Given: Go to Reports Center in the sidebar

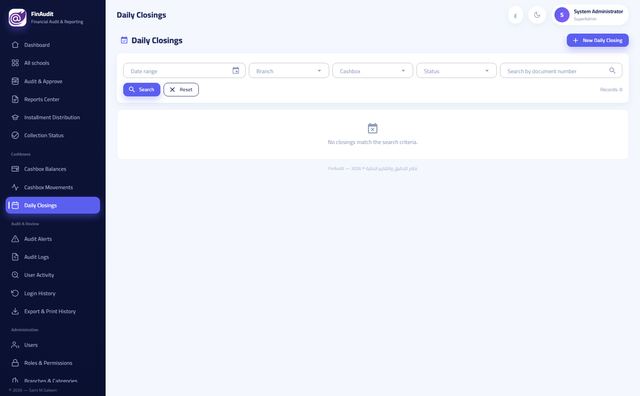Looking at the screenshot, I should 53,99.
